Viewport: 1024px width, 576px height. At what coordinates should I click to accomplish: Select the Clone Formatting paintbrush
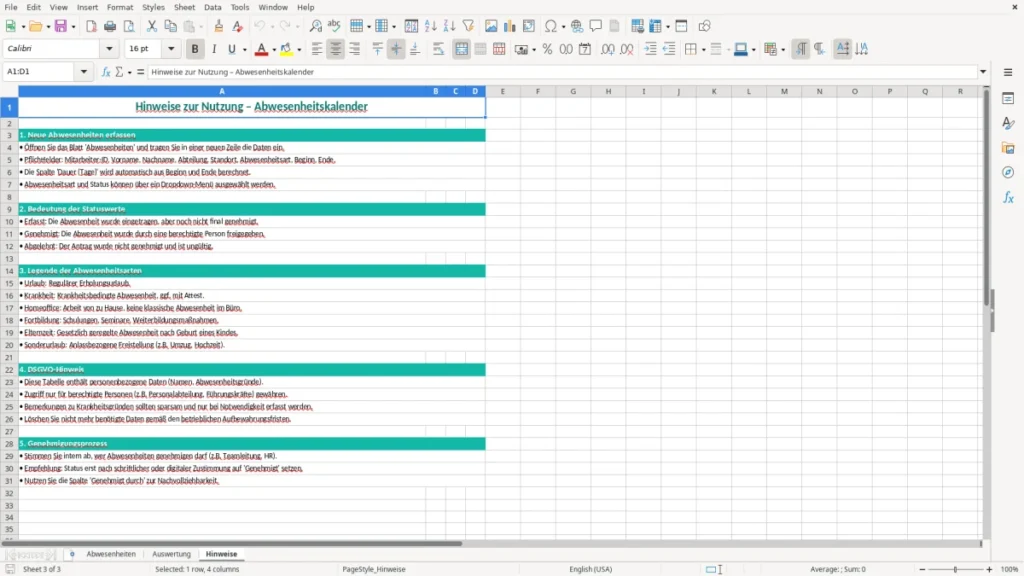(x=219, y=26)
